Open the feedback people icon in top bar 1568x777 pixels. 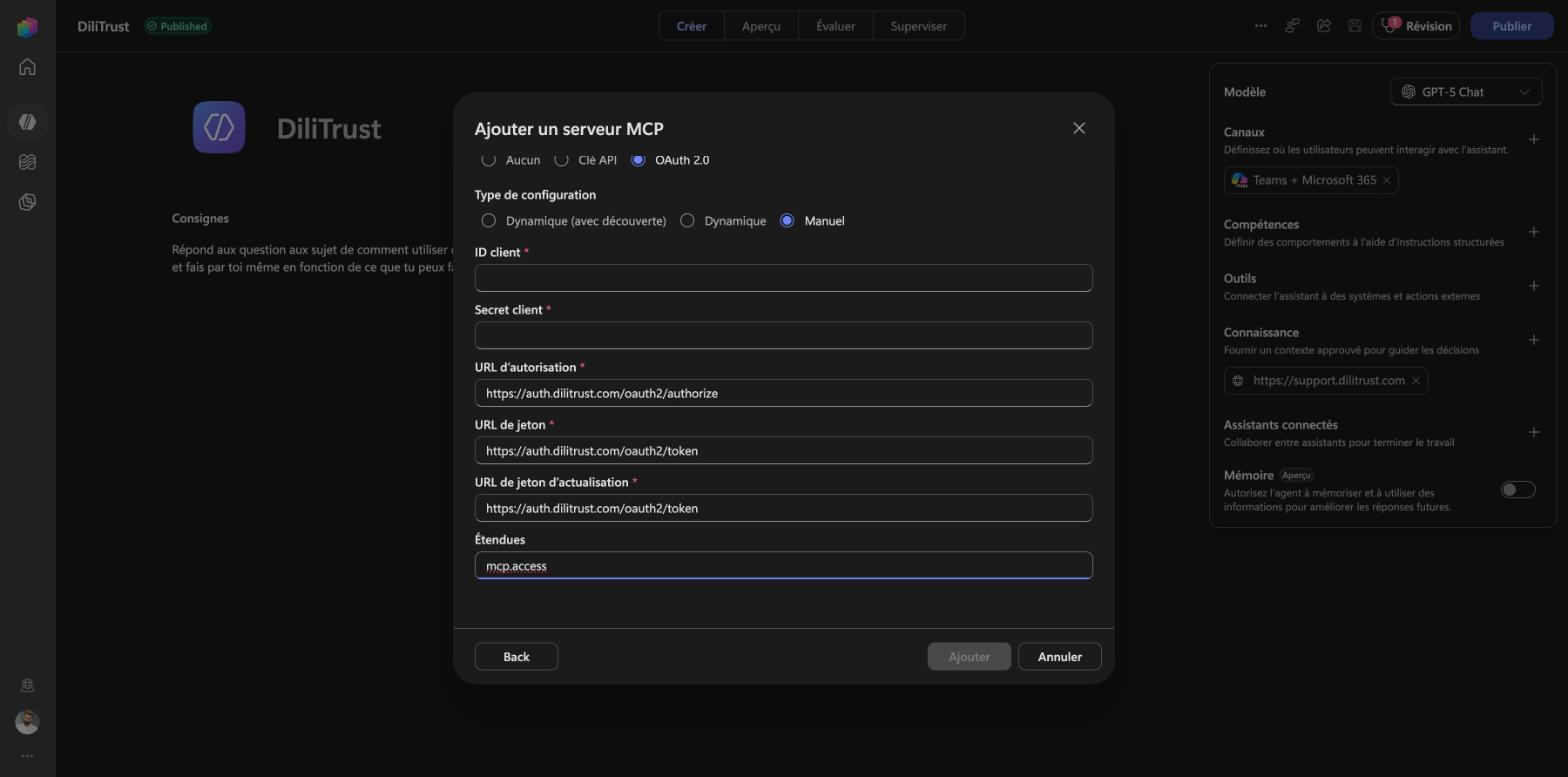(x=1292, y=26)
